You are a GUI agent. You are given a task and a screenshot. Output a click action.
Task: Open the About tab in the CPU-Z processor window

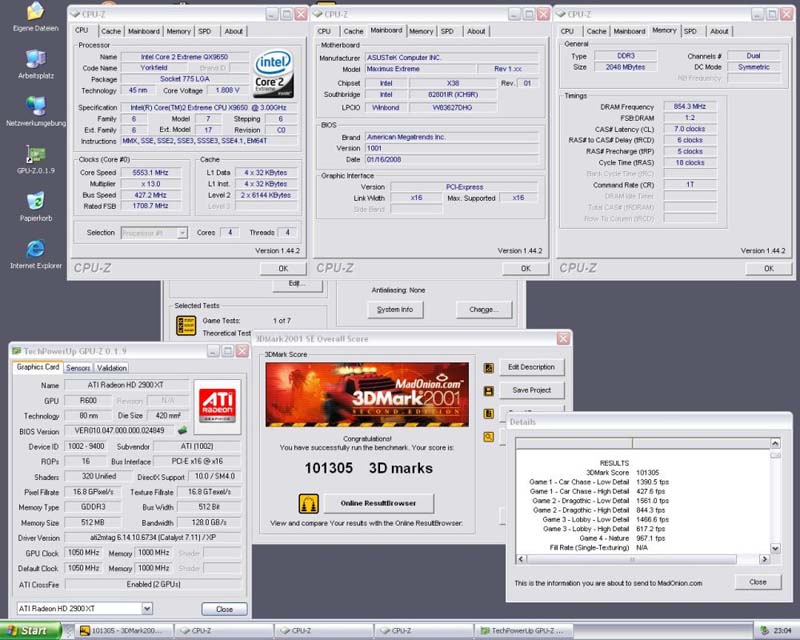pyautogui.click(x=234, y=31)
